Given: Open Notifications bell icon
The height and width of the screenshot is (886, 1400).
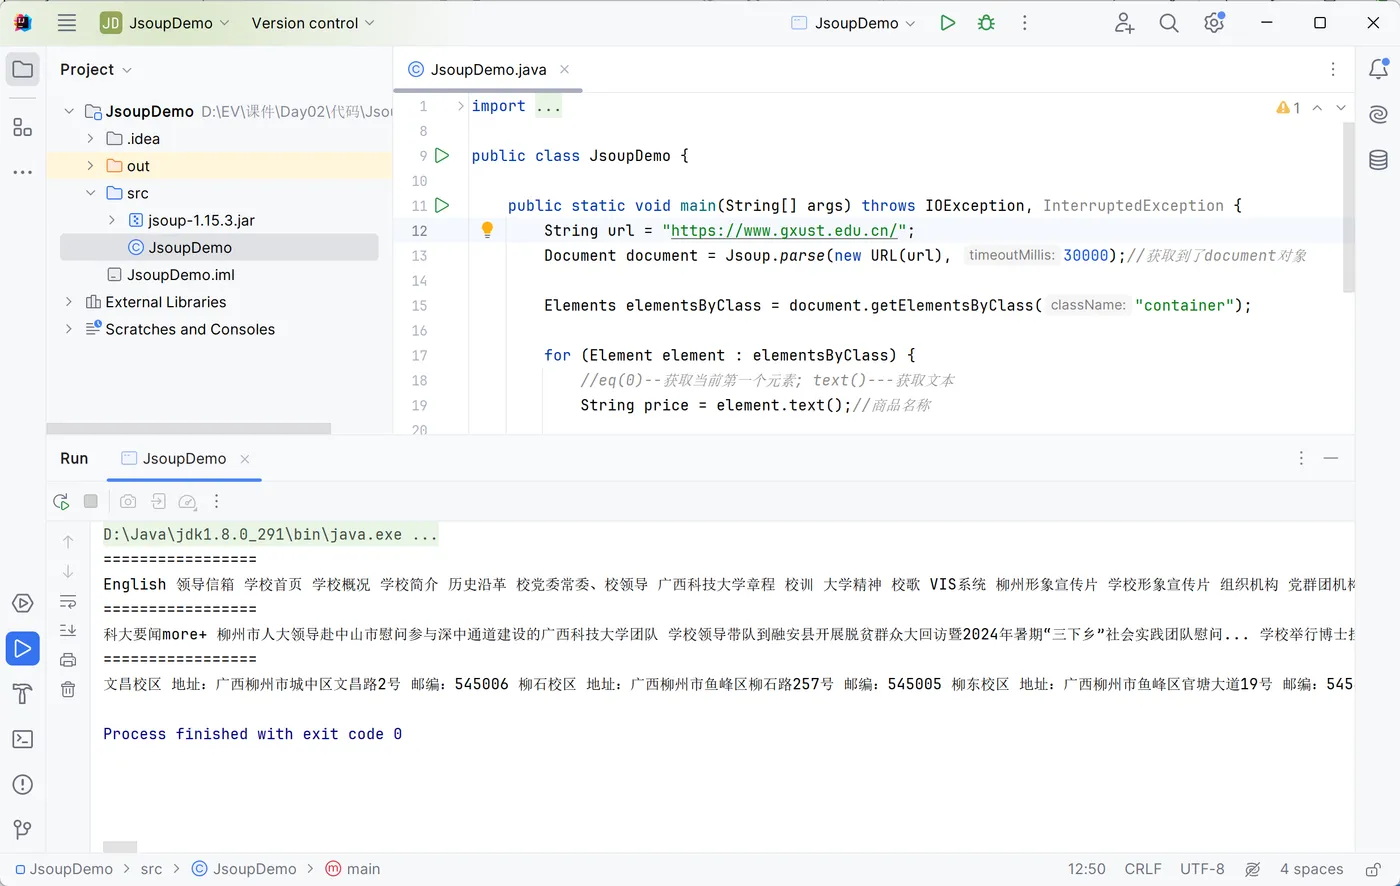Looking at the screenshot, I should click(1378, 69).
